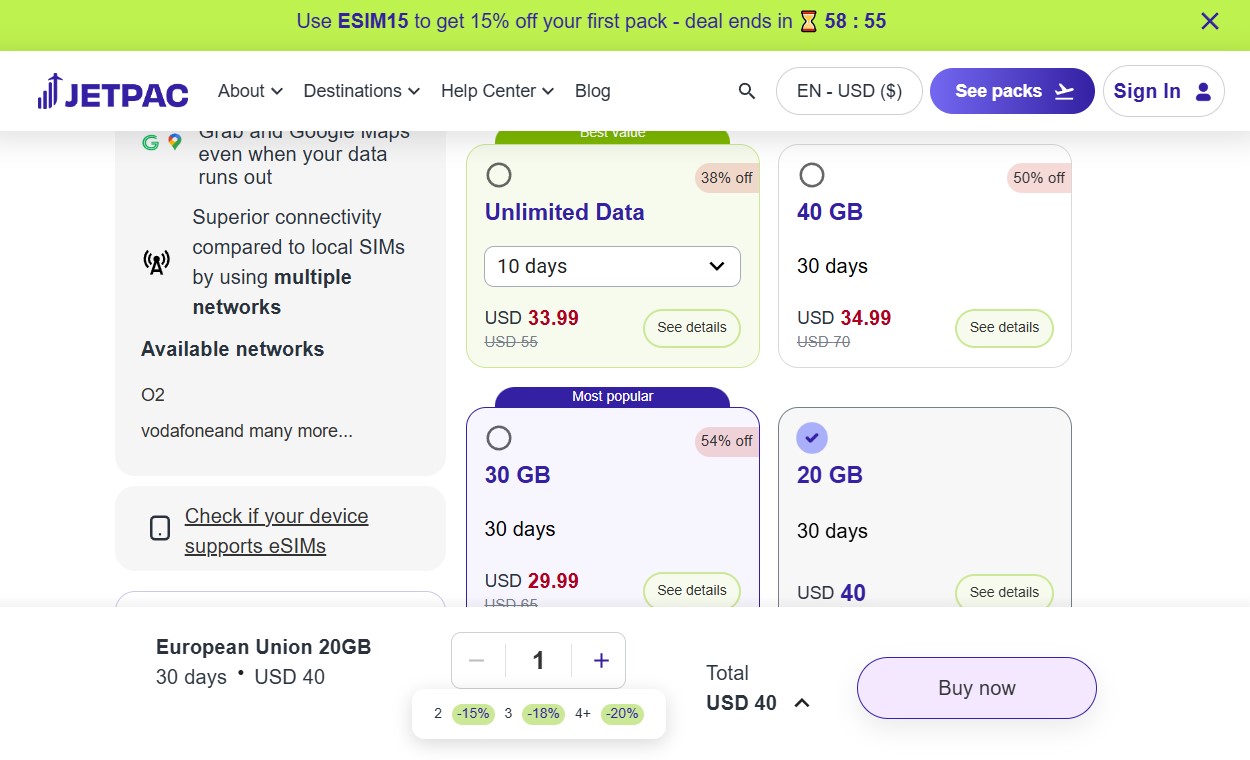Click the airplane icon on See packs

pos(1064,91)
